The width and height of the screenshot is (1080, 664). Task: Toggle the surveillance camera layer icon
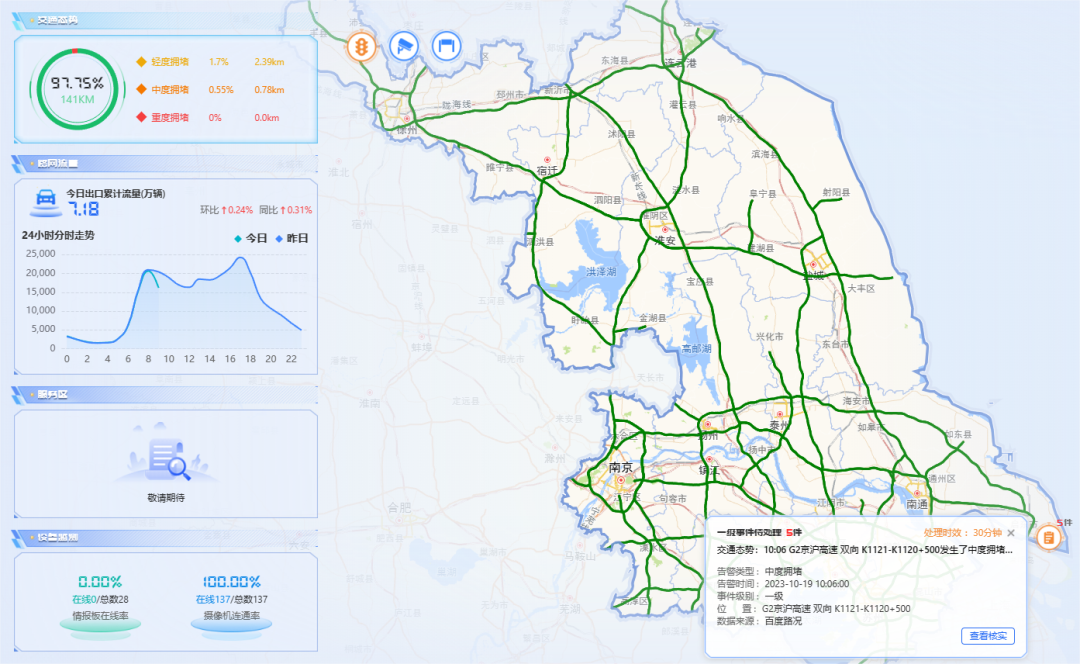point(403,46)
